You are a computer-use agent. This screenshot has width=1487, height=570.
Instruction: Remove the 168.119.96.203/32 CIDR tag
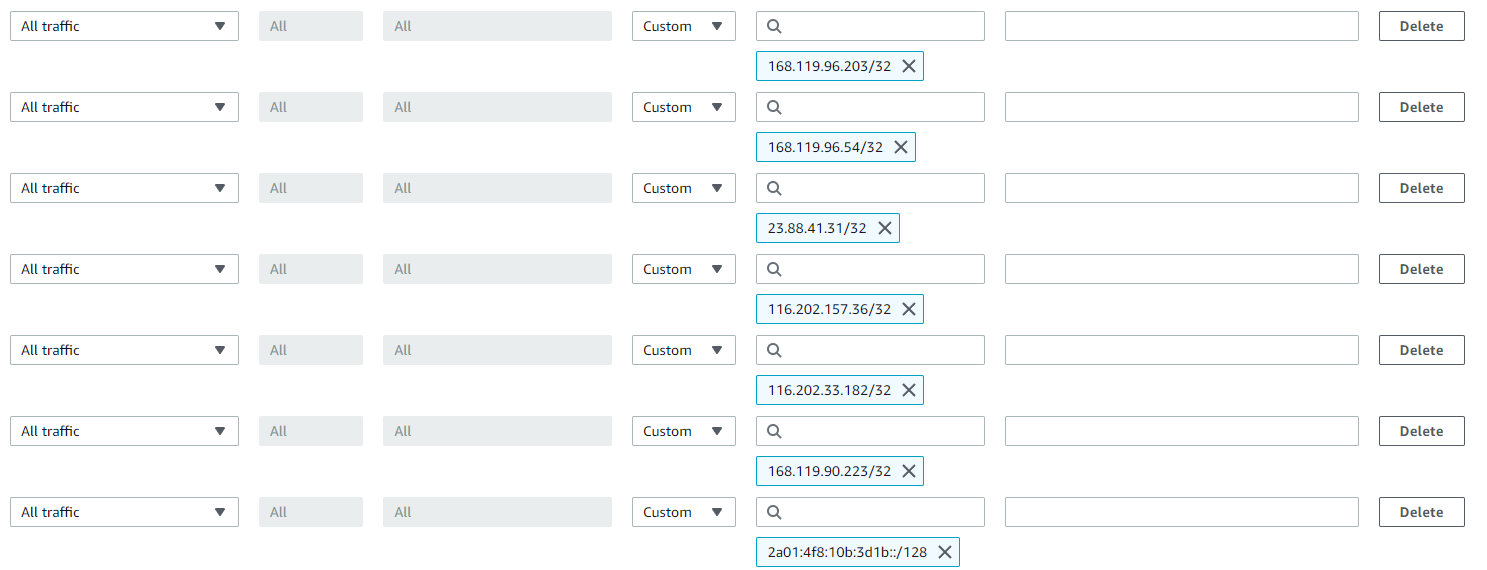(x=909, y=66)
